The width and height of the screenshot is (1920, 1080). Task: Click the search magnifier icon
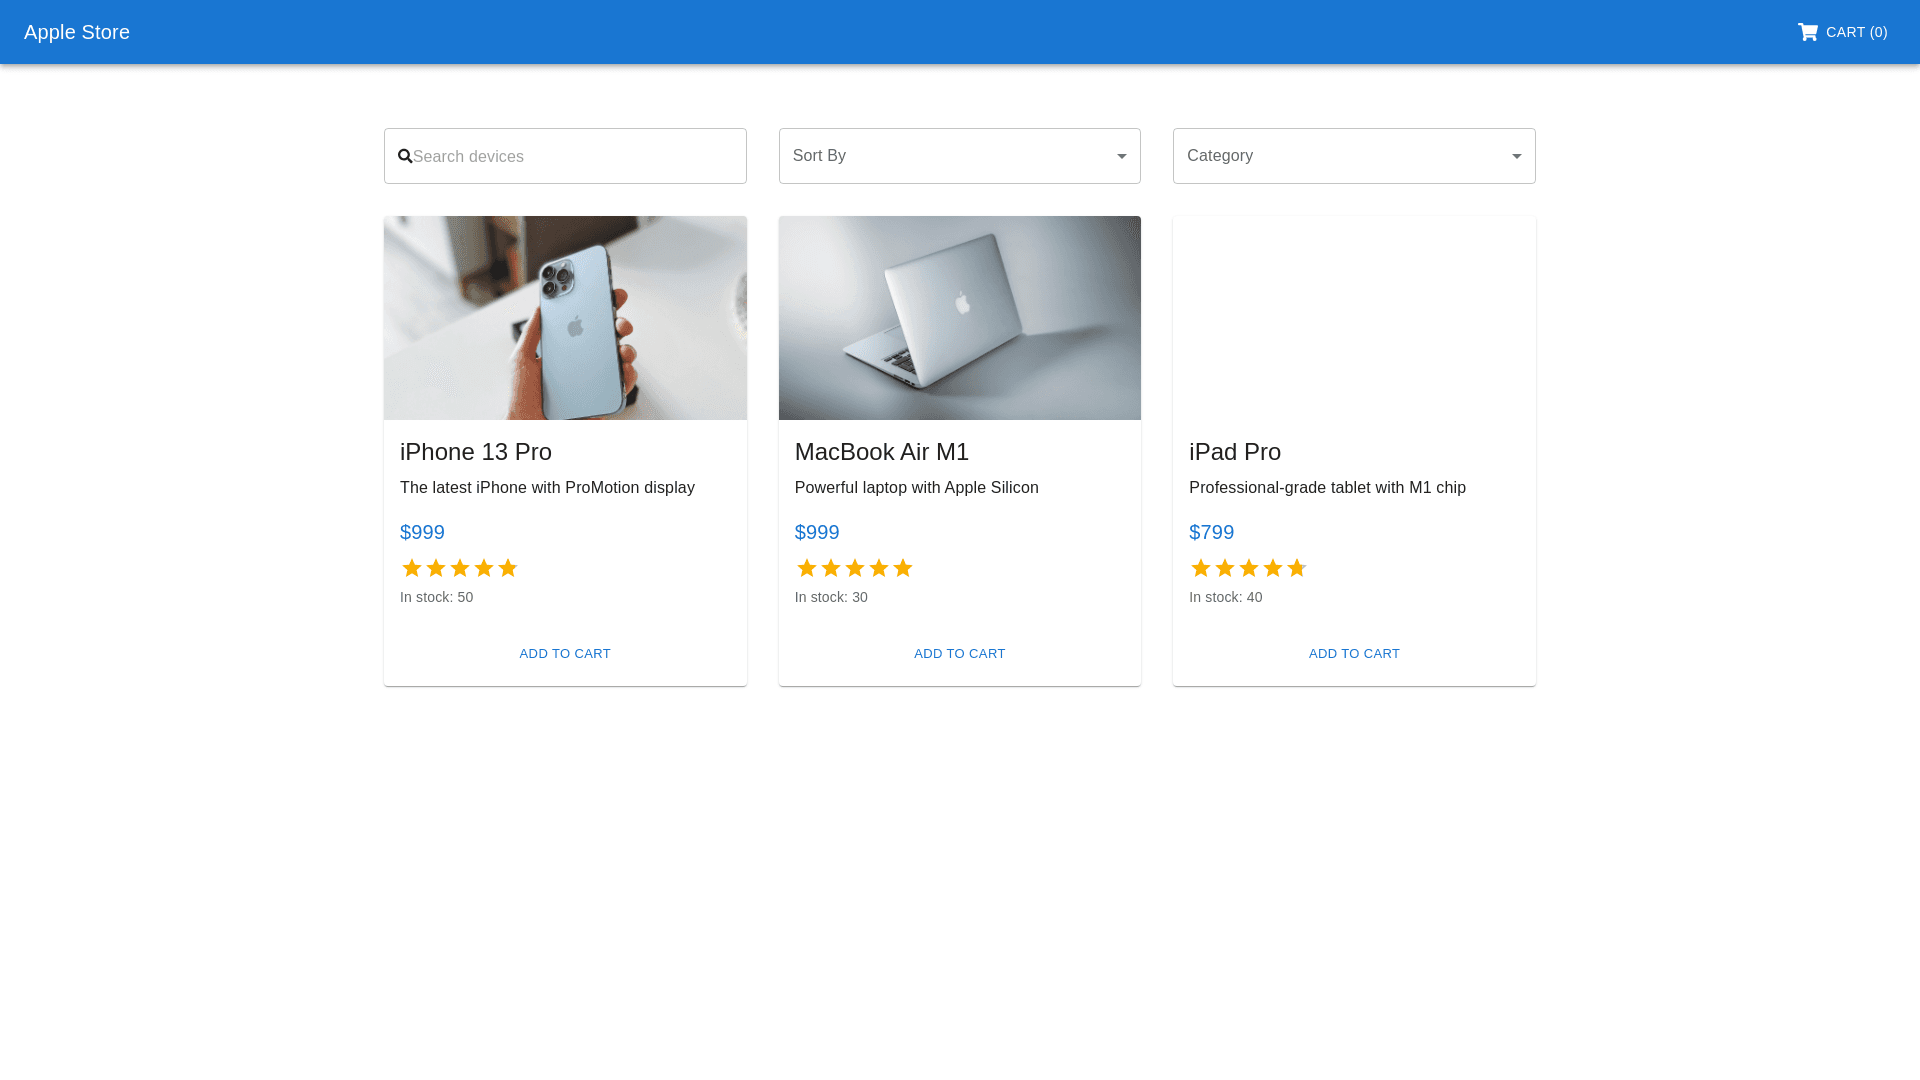pyautogui.click(x=405, y=156)
